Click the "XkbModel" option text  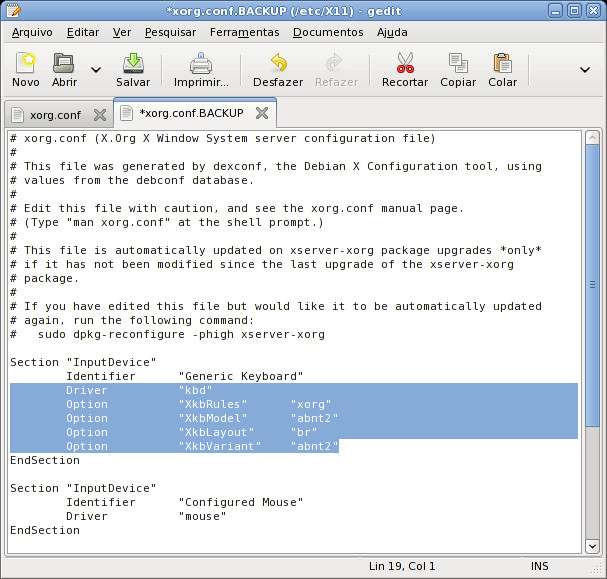(x=213, y=418)
